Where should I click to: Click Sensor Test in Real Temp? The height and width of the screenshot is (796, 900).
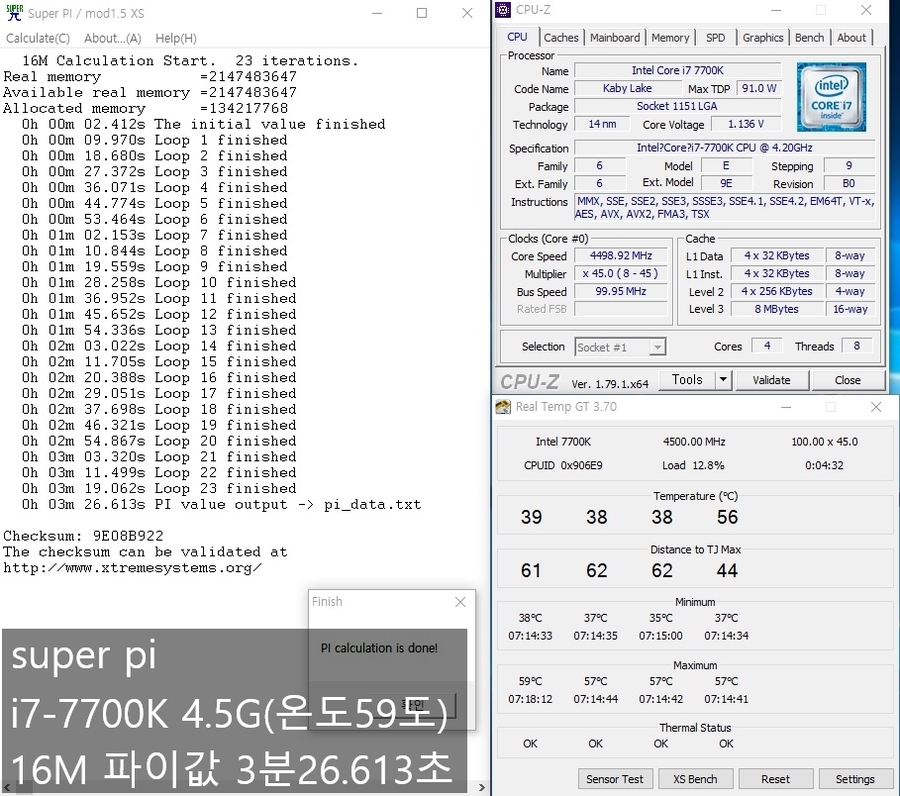[x=615, y=779]
